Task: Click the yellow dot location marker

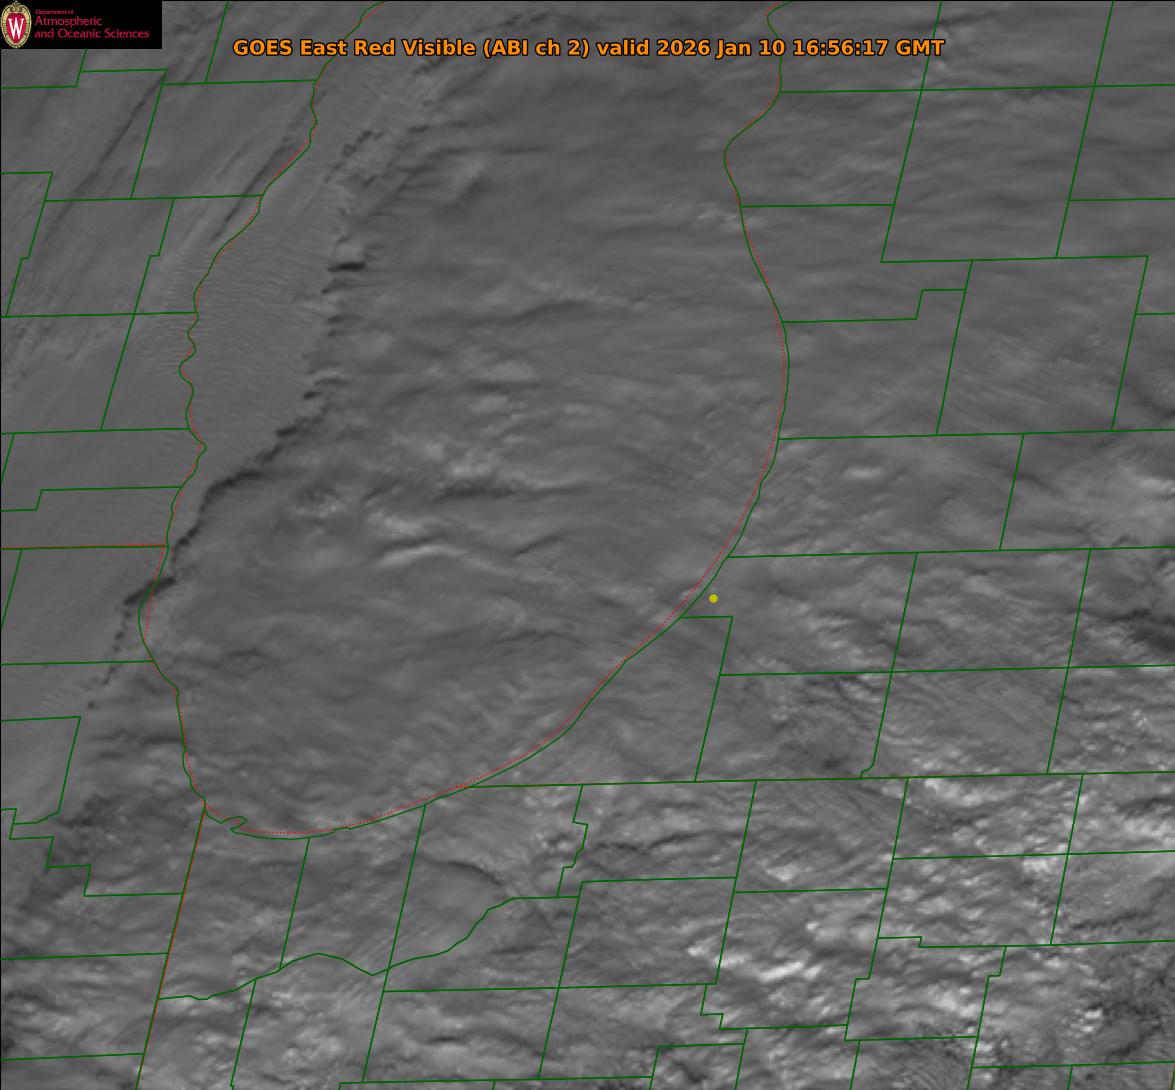Action: tap(713, 598)
